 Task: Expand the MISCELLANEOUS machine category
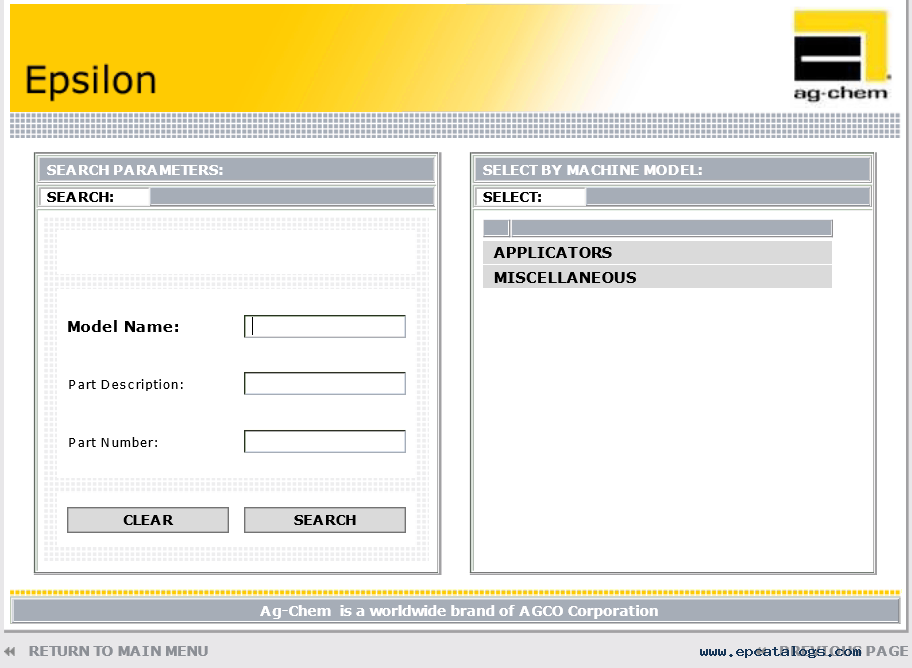[565, 278]
